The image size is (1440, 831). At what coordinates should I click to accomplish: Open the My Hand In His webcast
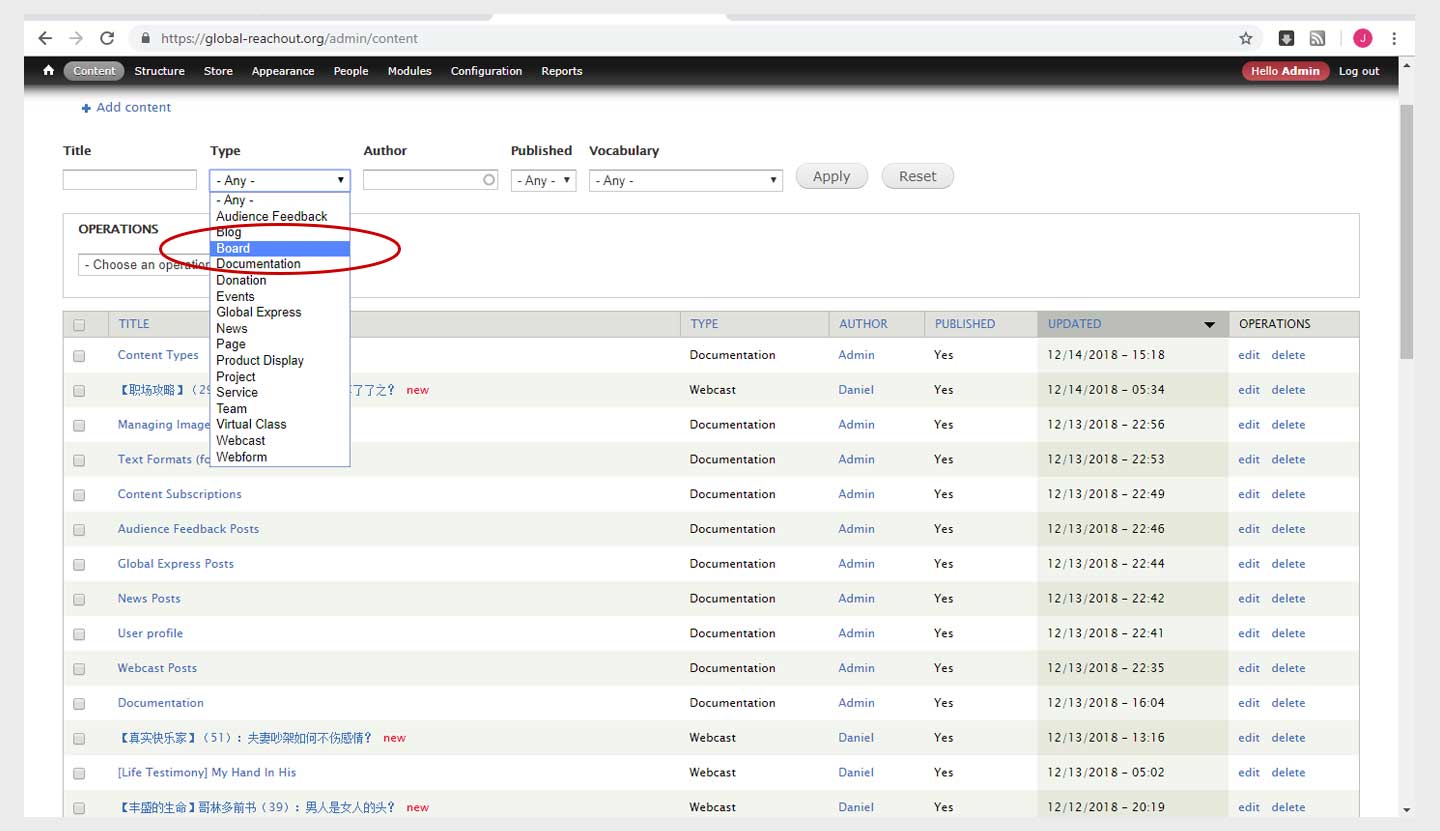tap(207, 772)
